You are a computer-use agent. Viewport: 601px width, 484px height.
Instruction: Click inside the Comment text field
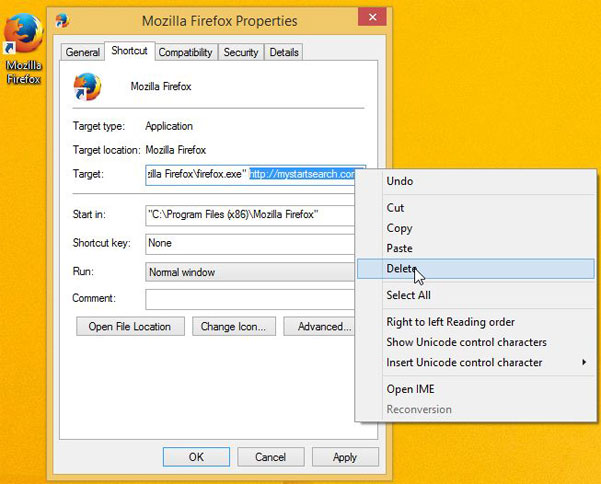[x=250, y=299]
